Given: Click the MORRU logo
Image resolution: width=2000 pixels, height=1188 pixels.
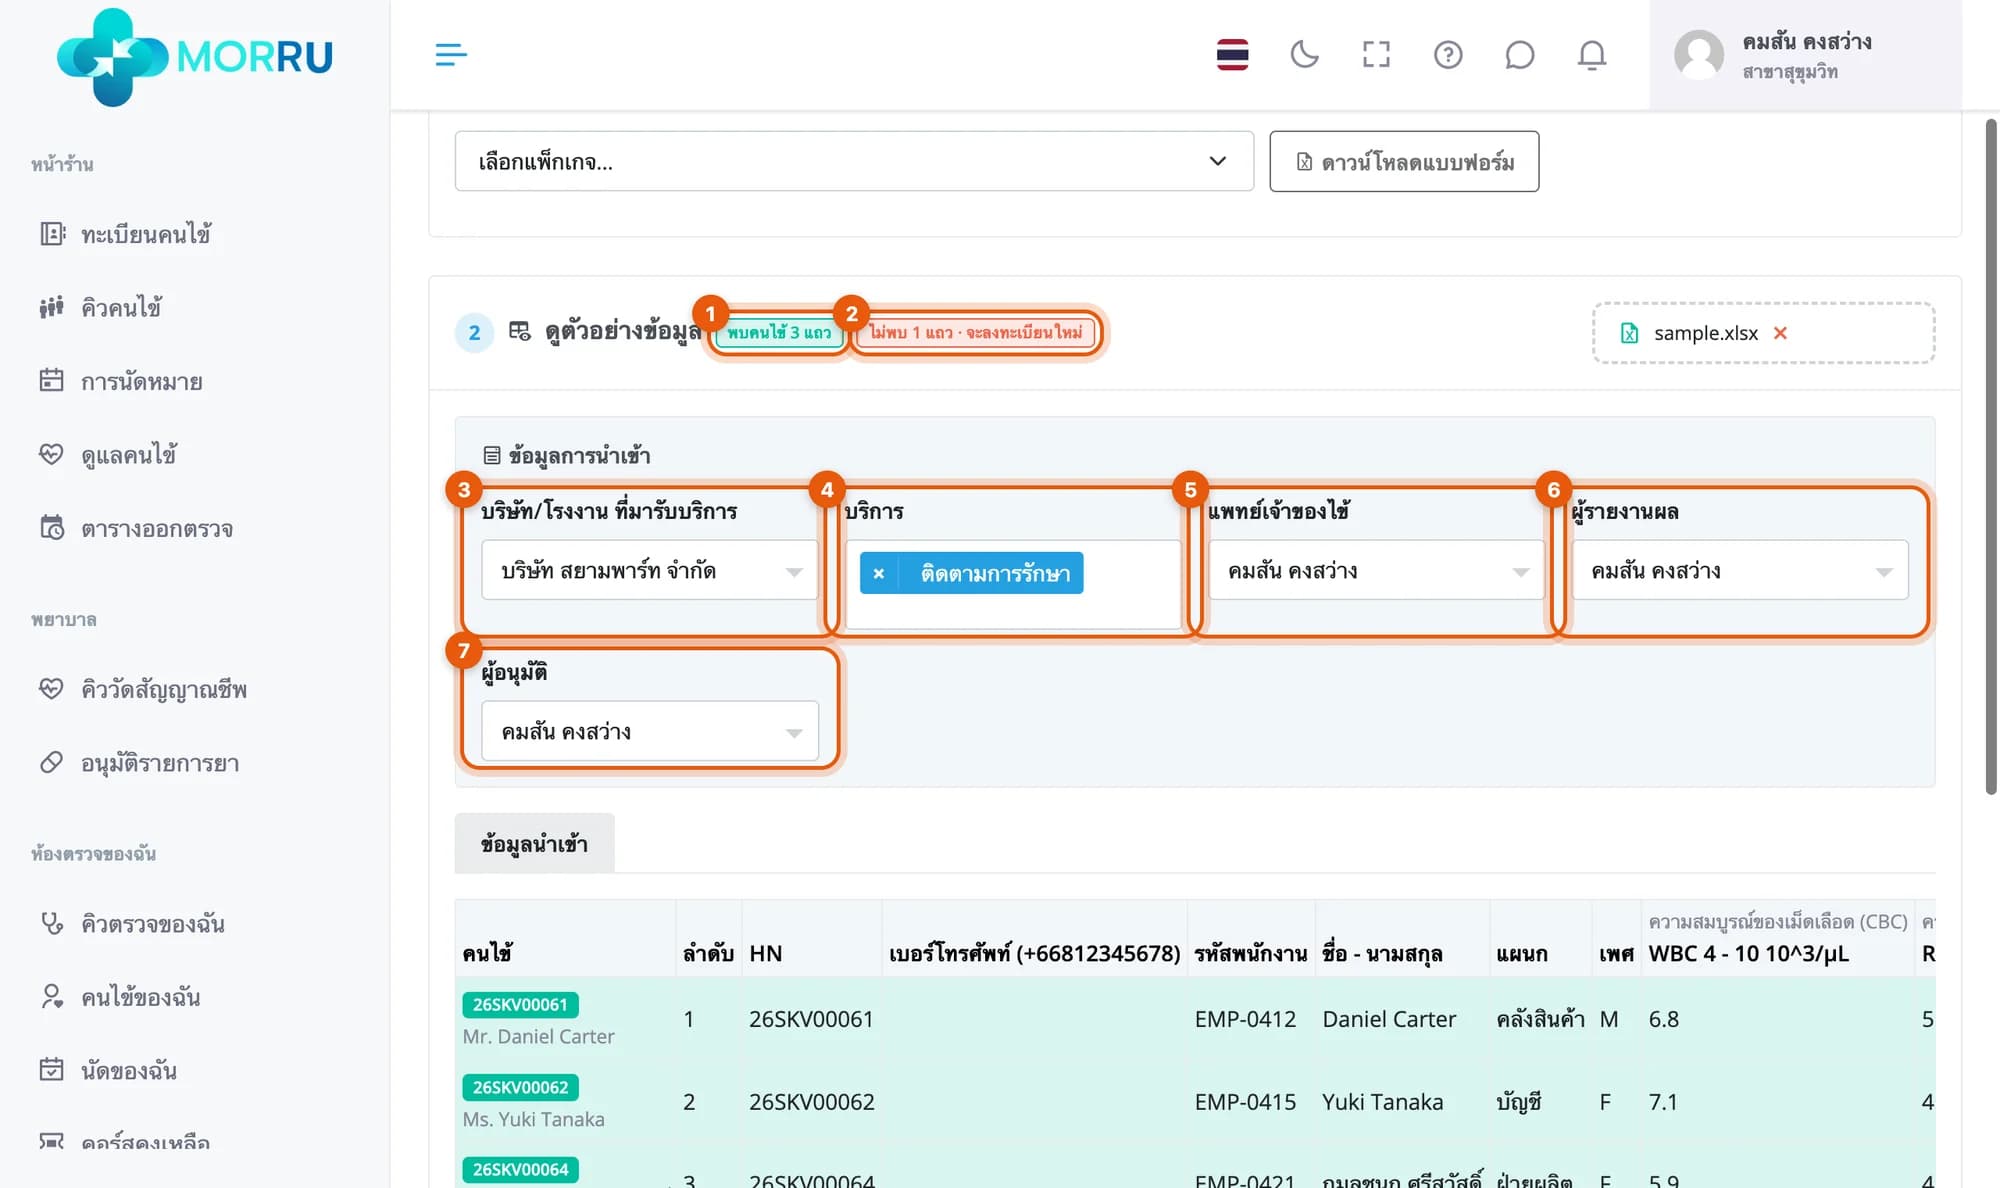Looking at the screenshot, I should 195,56.
